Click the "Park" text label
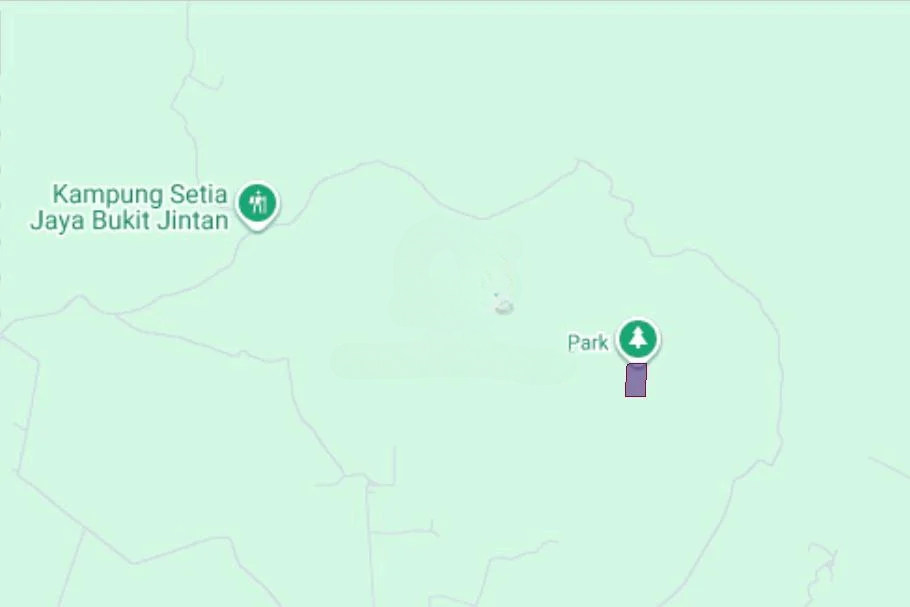The height and width of the screenshot is (607, 910). [588, 343]
